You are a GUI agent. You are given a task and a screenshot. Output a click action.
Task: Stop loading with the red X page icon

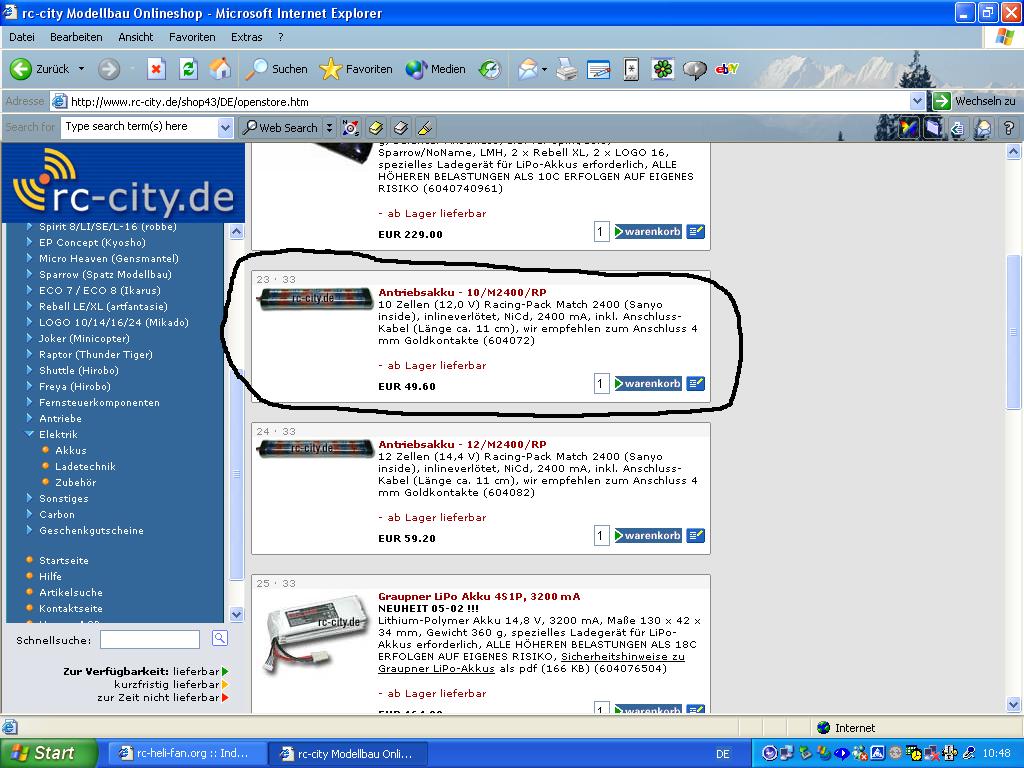[x=156, y=69]
